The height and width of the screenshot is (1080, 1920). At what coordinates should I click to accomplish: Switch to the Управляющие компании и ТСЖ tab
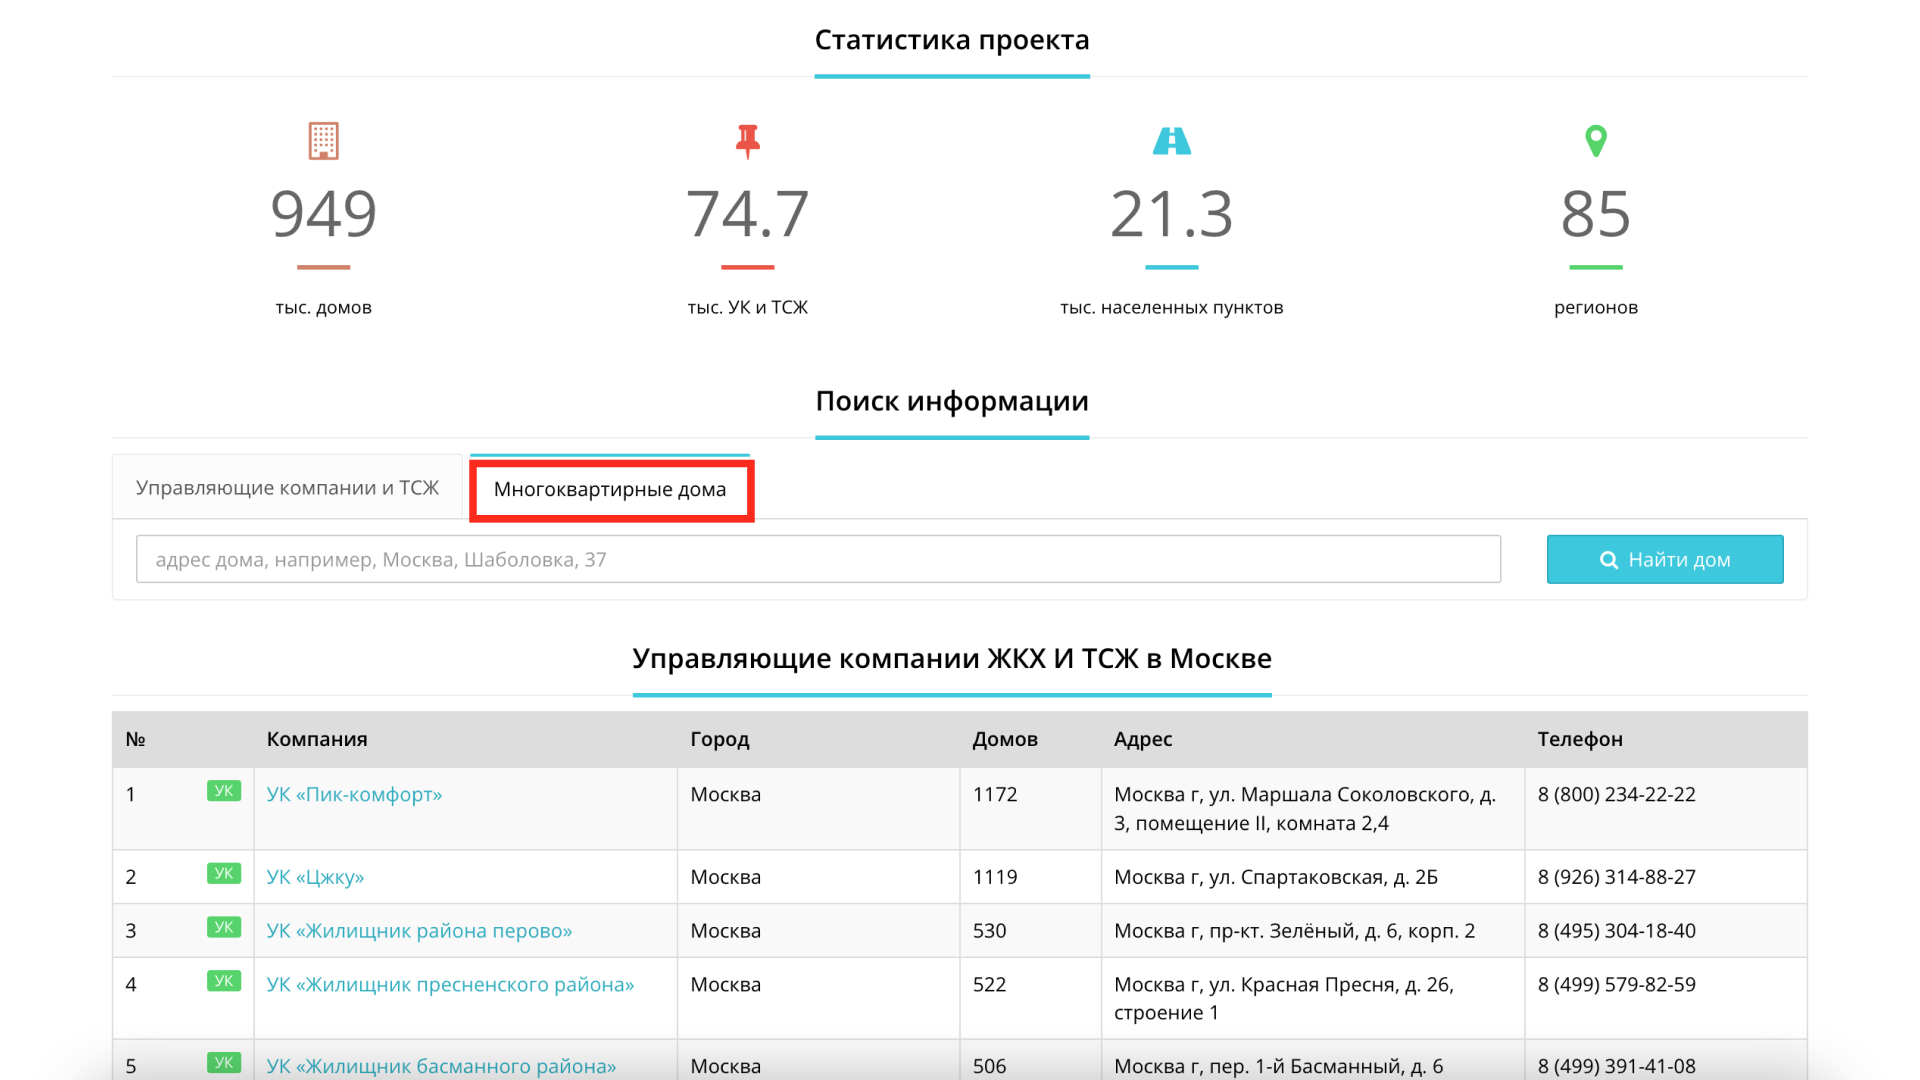[x=287, y=487]
